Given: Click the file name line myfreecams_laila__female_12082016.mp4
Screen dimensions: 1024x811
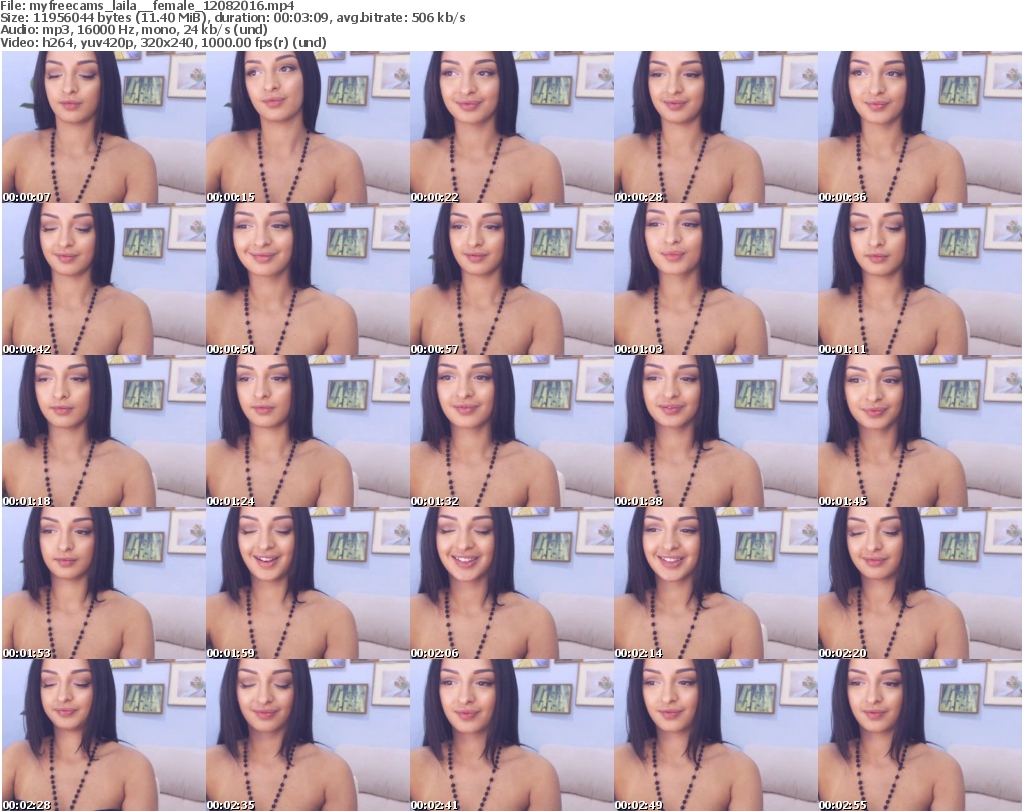Looking at the screenshot, I should [147, 6].
